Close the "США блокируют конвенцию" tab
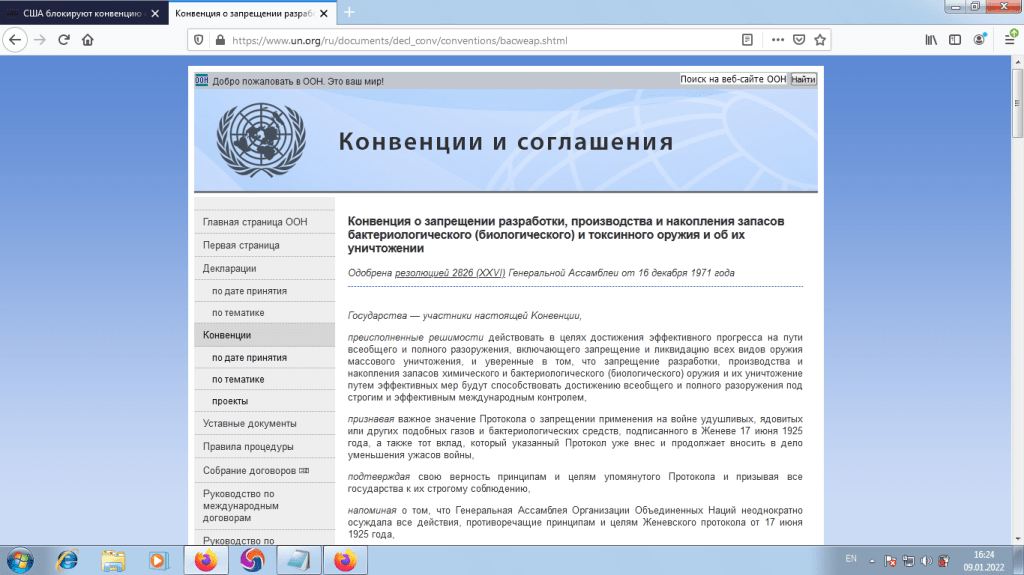1024x575 pixels. coord(155,13)
